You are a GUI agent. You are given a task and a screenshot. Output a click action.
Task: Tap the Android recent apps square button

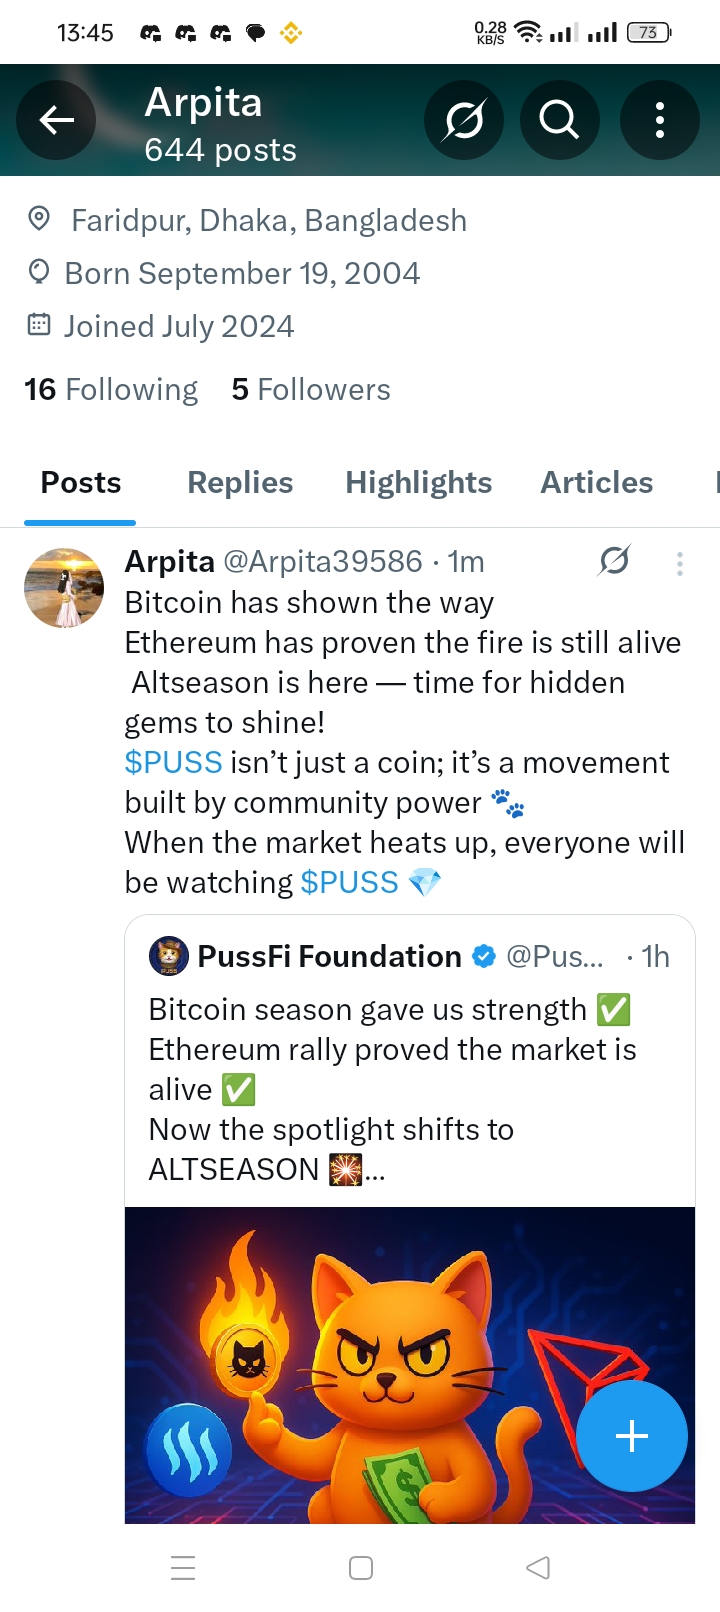point(361,1567)
